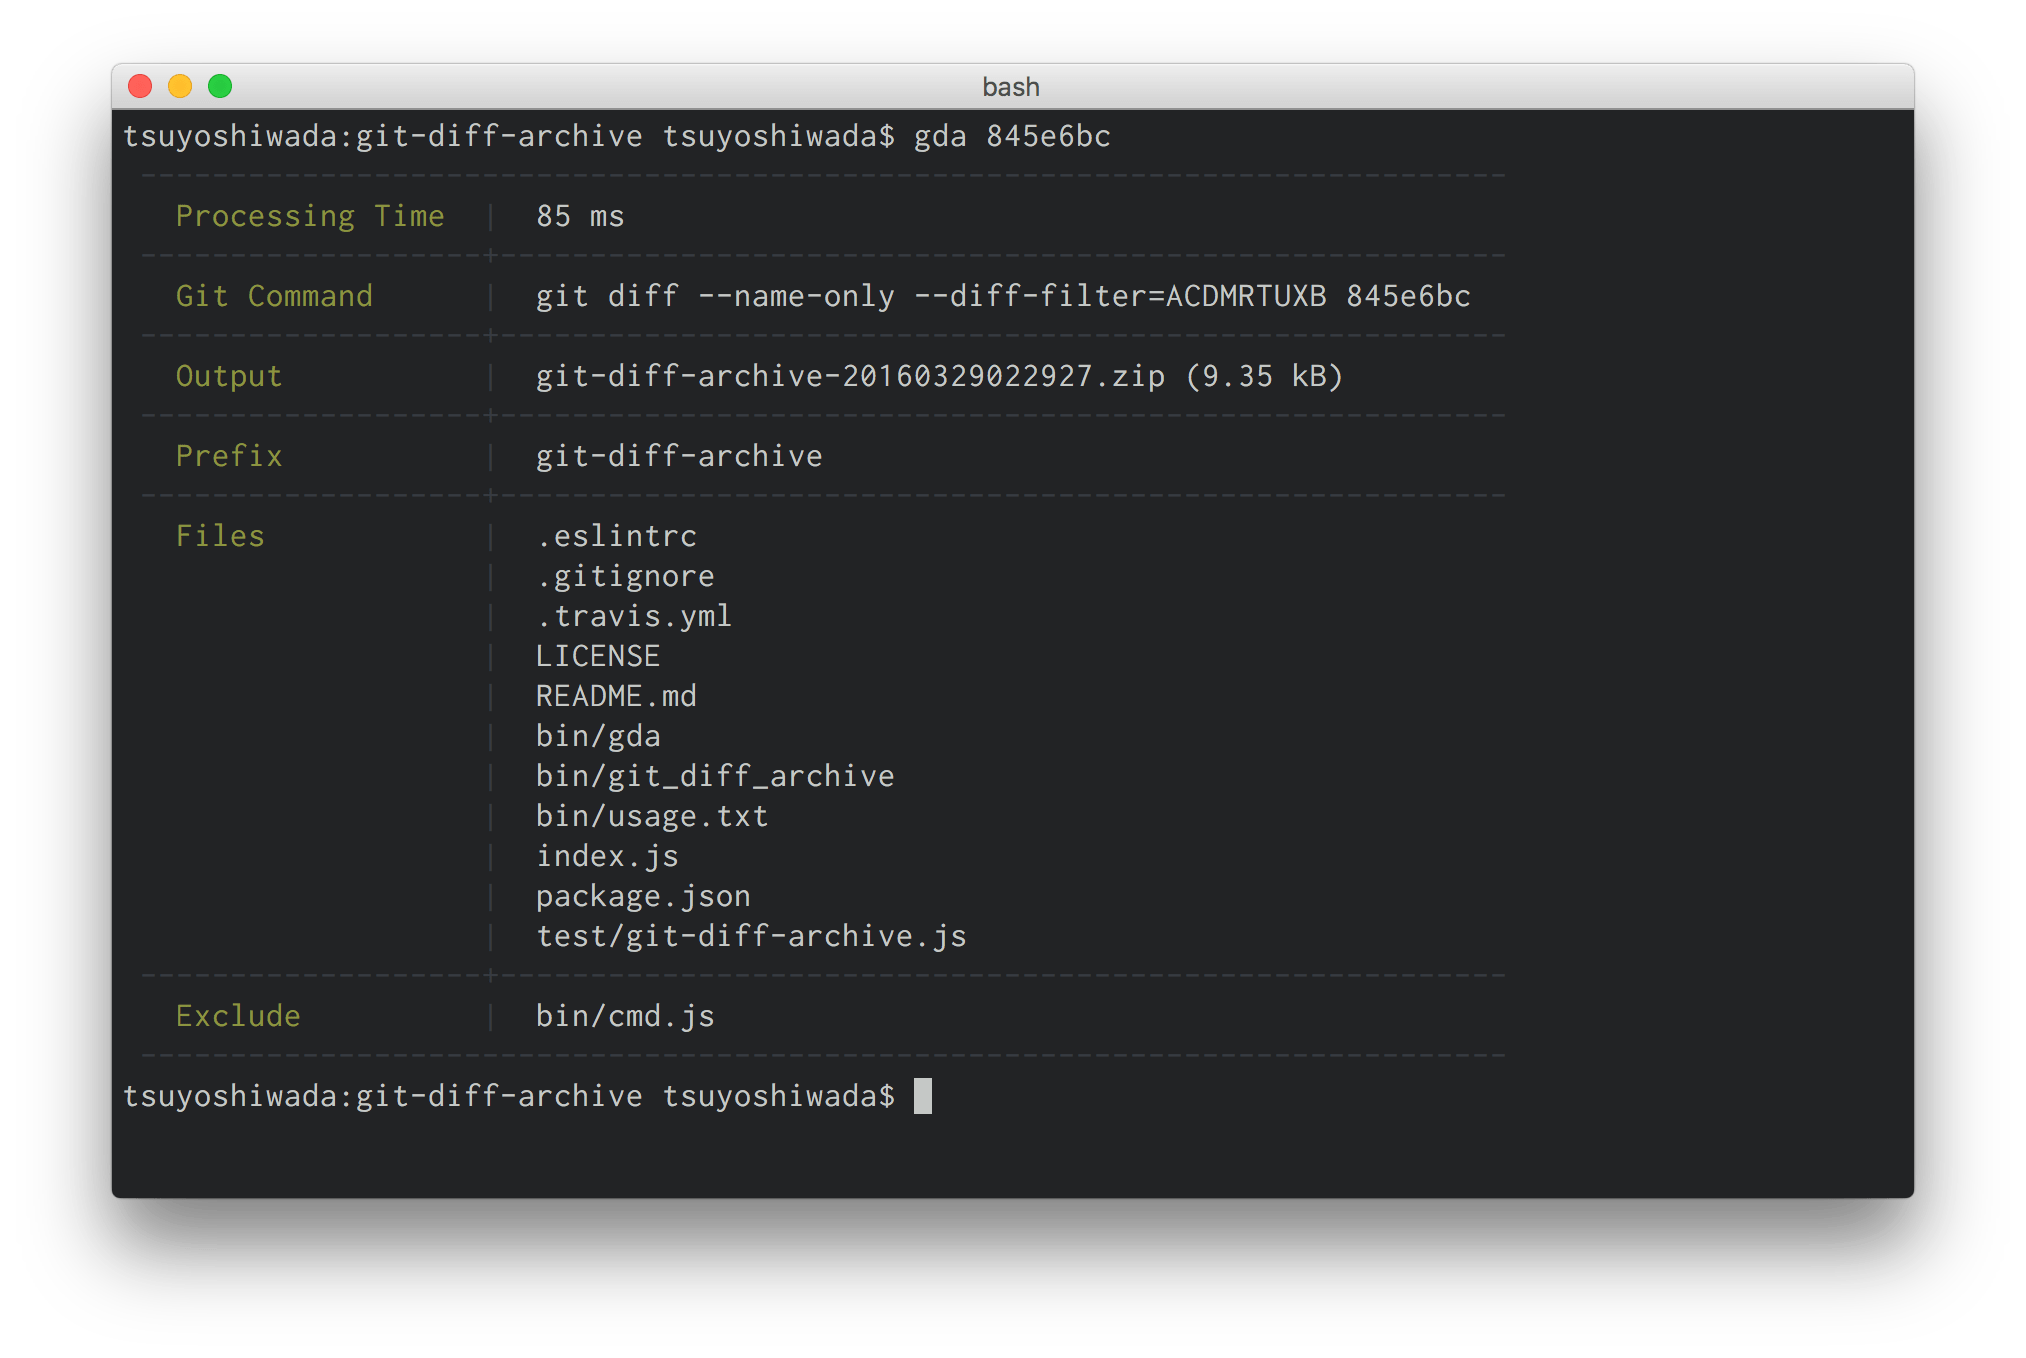This screenshot has height=1358, width=2026.
Task: Select the terminal cursor block
Action: [x=922, y=1096]
